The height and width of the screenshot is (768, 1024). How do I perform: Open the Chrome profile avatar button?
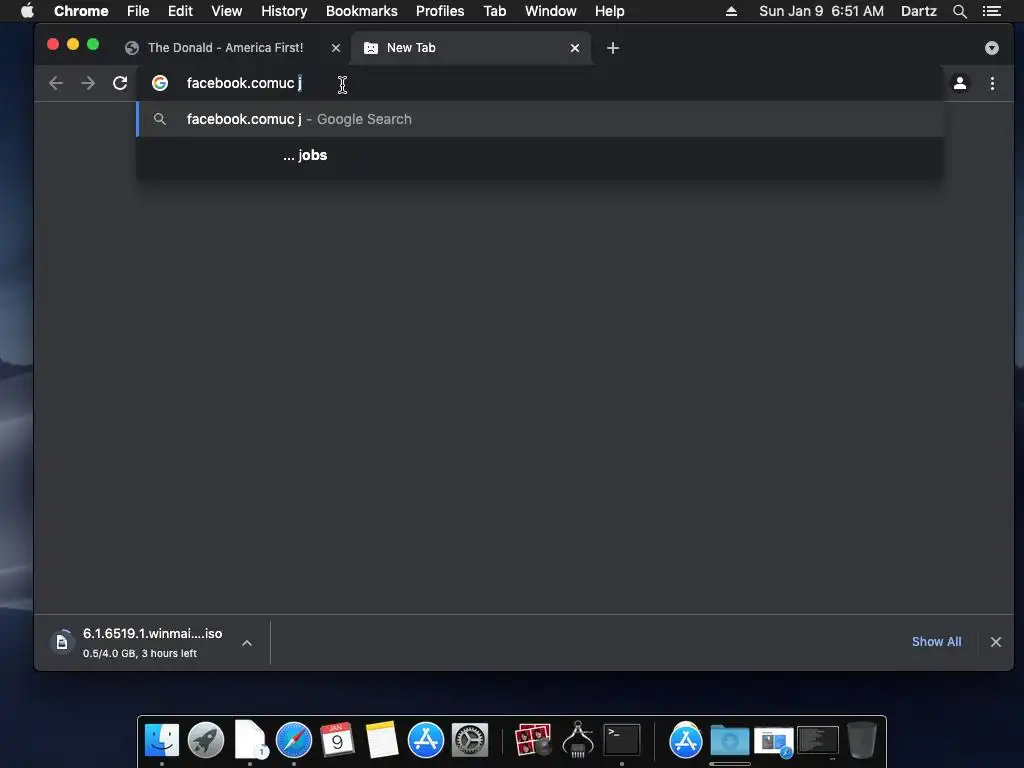[x=960, y=83]
